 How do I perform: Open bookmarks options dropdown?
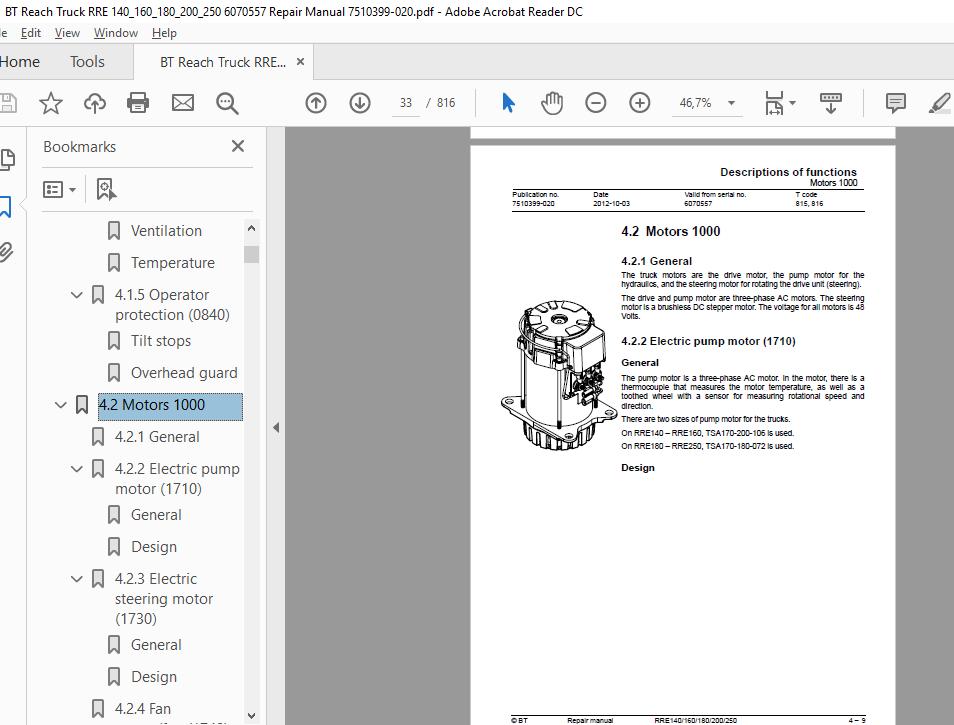(x=60, y=190)
